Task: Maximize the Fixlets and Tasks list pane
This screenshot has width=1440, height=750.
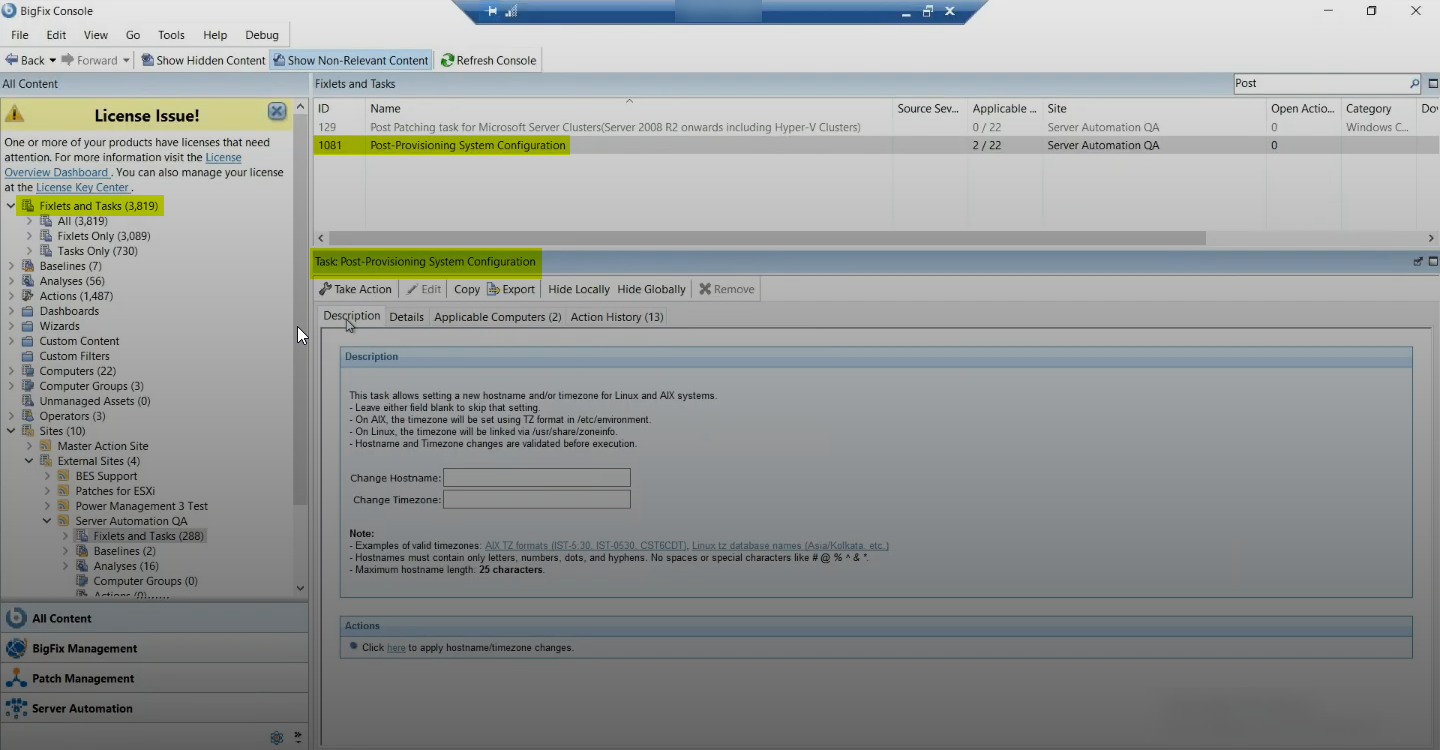Action: (1433, 84)
